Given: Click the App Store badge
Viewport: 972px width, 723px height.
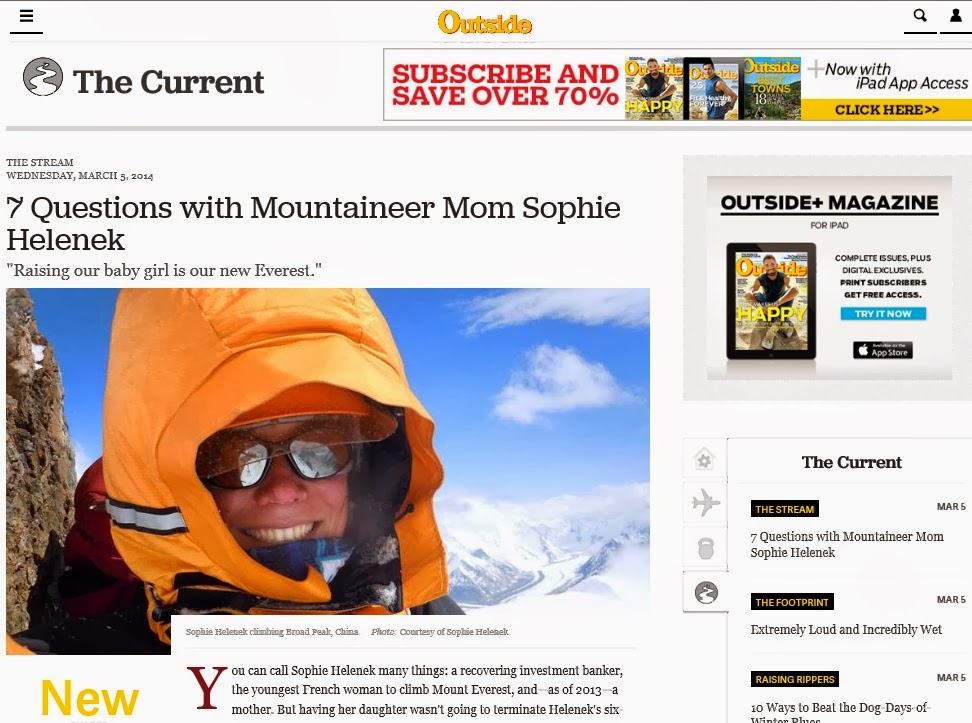Looking at the screenshot, I should pyautogui.click(x=883, y=350).
